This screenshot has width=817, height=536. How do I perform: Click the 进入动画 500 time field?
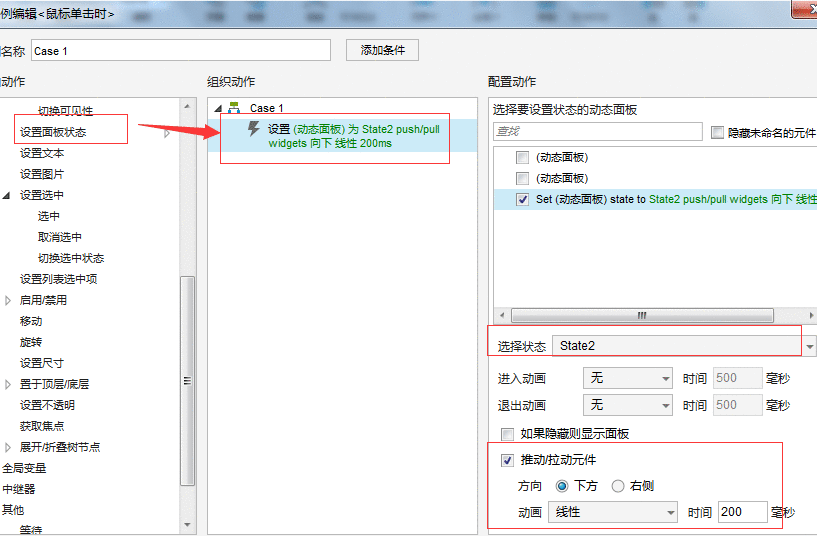(x=737, y=378)
